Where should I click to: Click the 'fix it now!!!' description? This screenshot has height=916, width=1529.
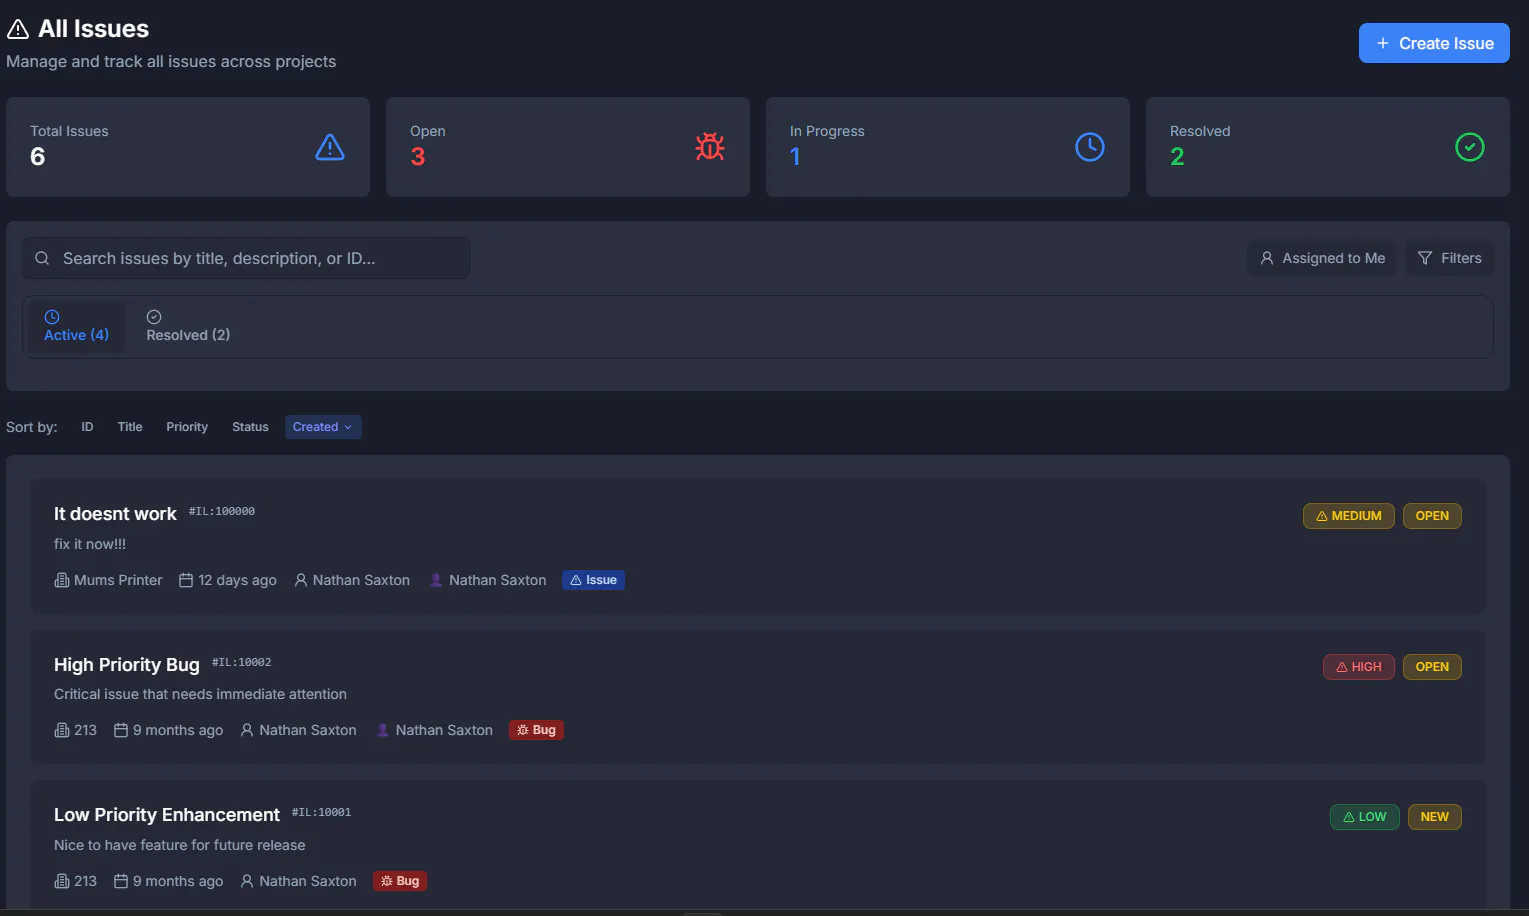[x=90, y=544]
